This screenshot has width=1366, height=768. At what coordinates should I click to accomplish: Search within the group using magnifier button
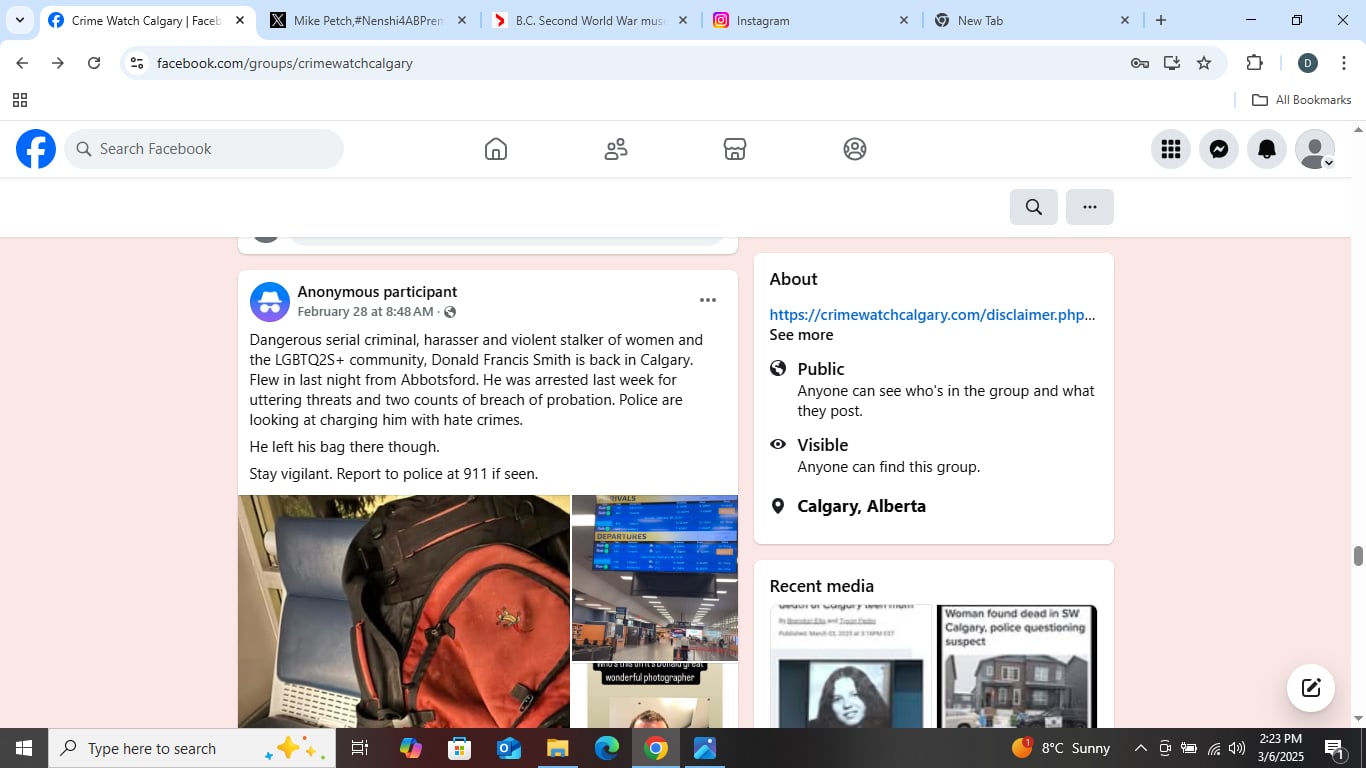click(1034, 207)
